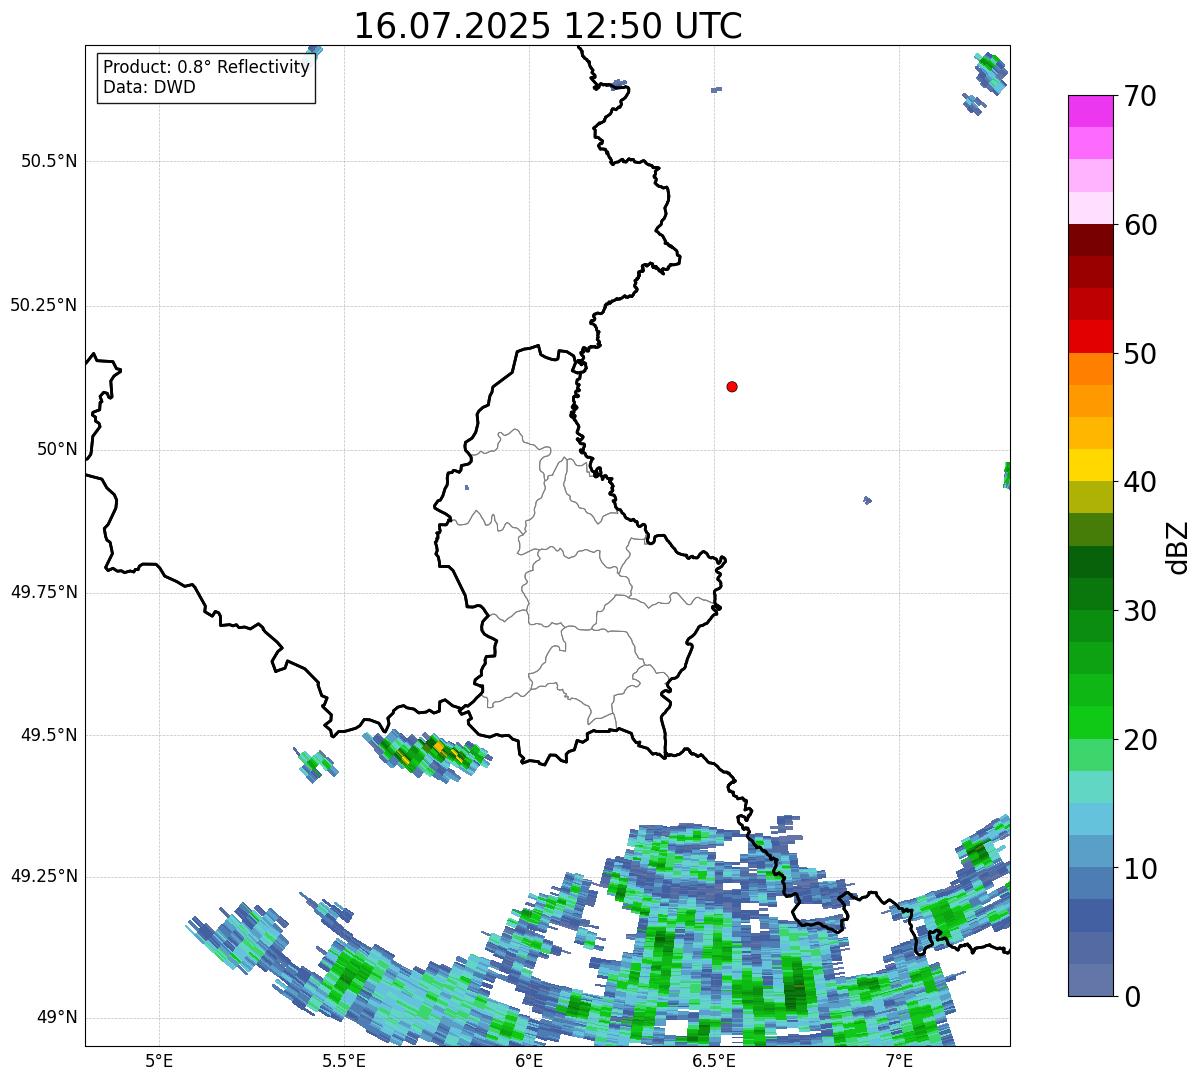Click the 50.25°N latitude label
1202x1081 pixels.
[44, 305]
